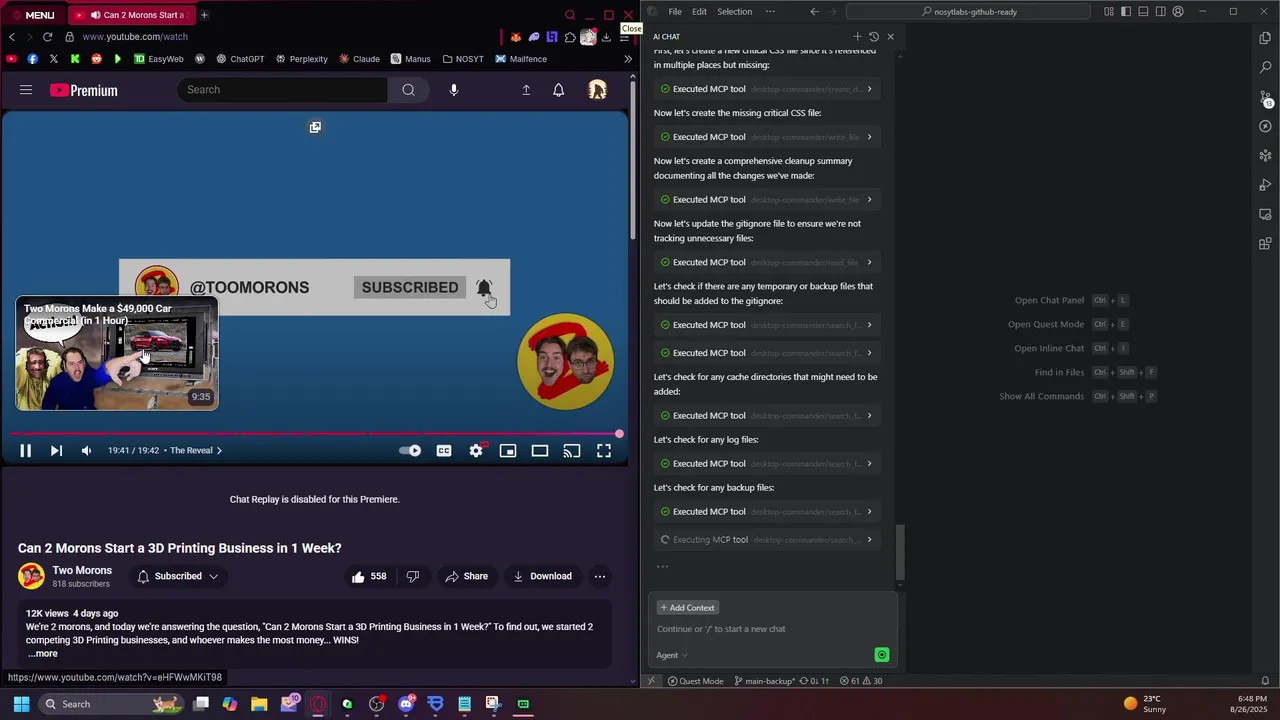The width and height of the screenshot is (1280, 720).
Task: Open the Perplexity bookmark
Action: coord(301,59)
